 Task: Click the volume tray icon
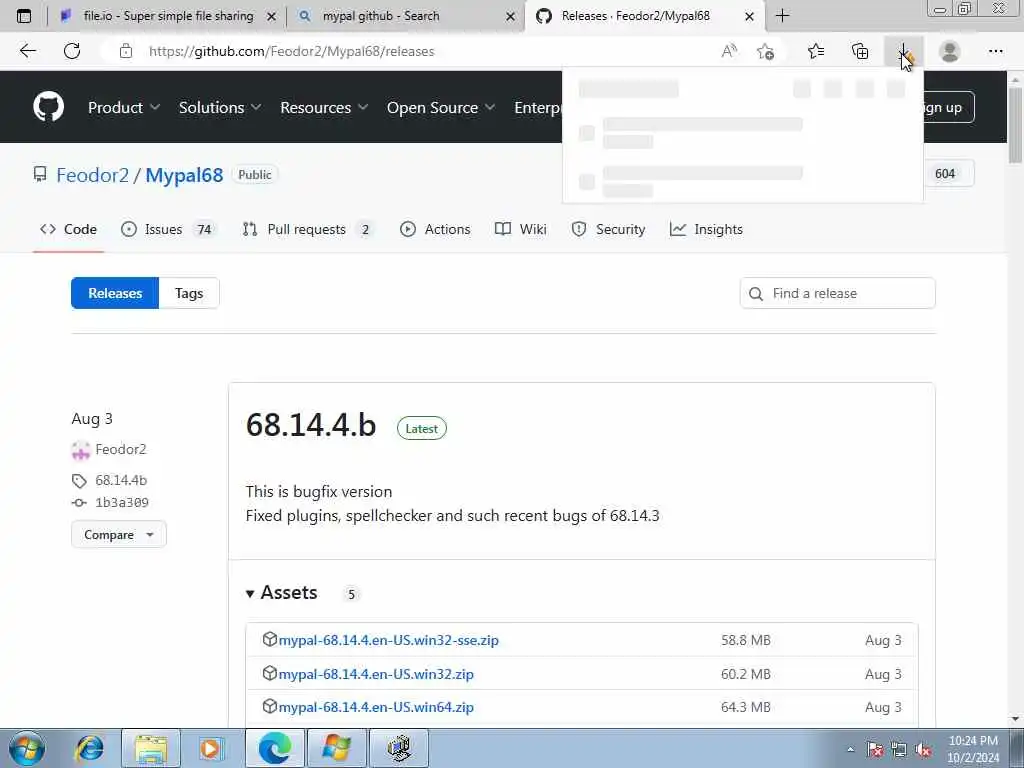(923, 750)
